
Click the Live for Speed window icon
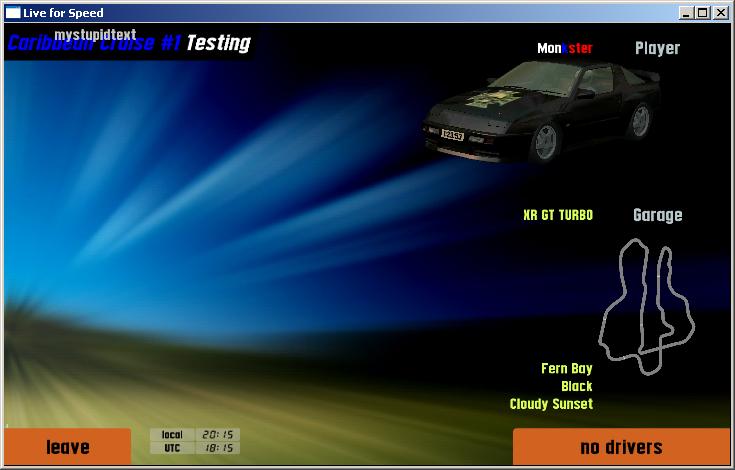pyautogui.click(x=13, y=13)
